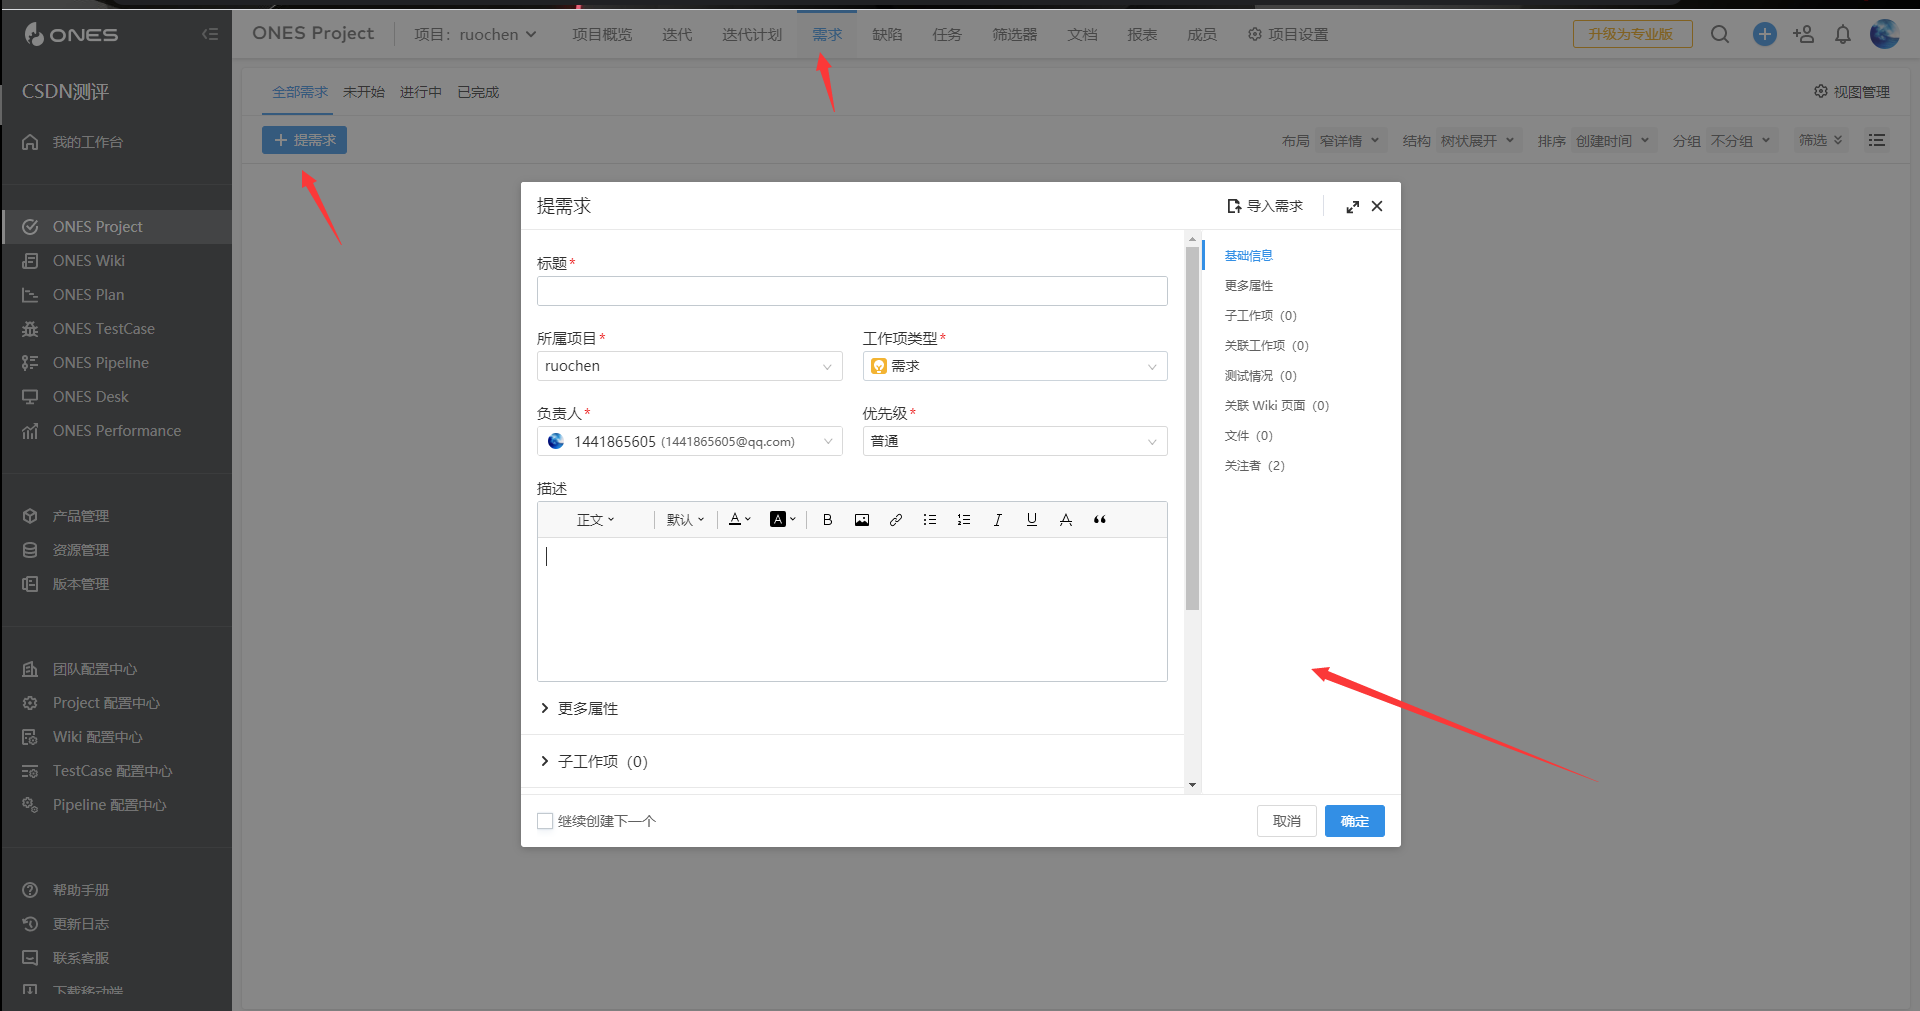
Task: Toggle bold formatting in the description editor
Action: pos(827,519)
